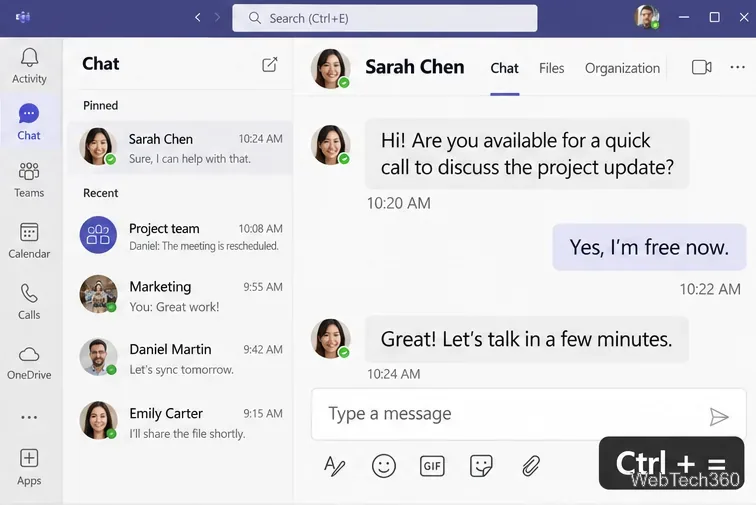Click the 10:22 AM message timestamp
This screenshot has height=505, width=756.
tap(710, 289)
